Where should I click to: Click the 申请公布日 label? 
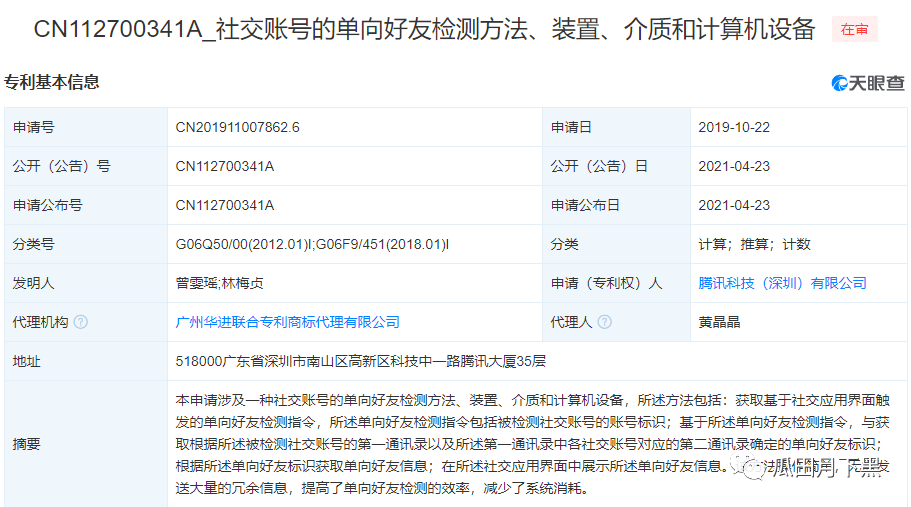pos(585,205)
